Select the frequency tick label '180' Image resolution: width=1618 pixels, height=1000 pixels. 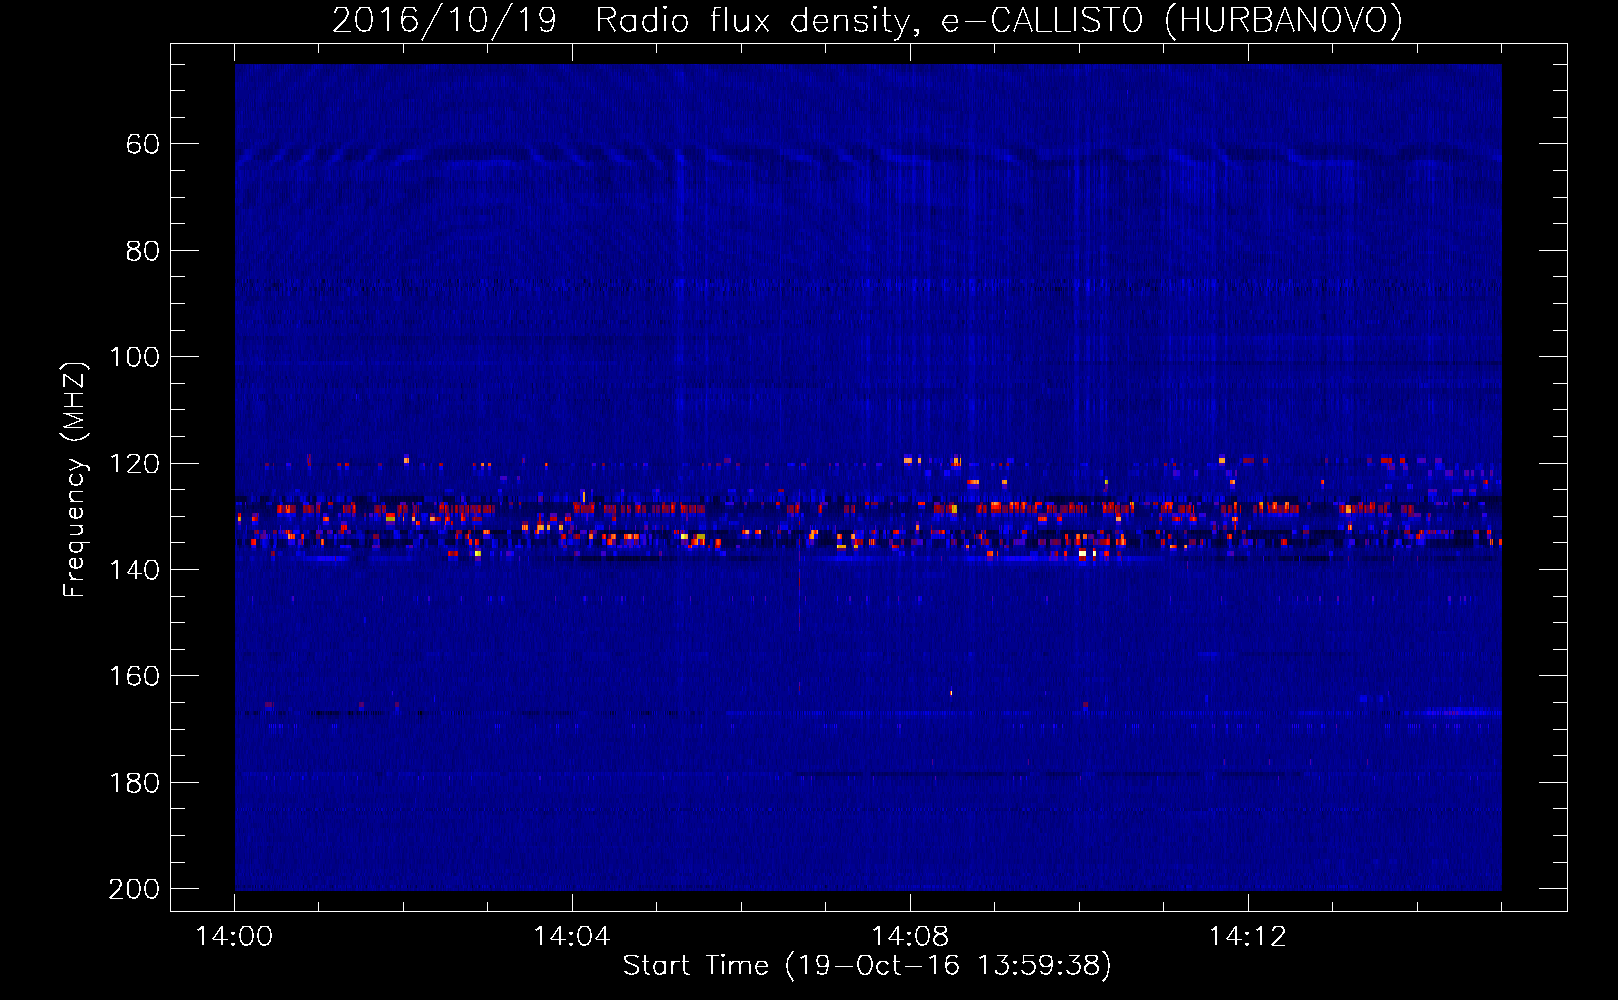click(x=135, y=783)
